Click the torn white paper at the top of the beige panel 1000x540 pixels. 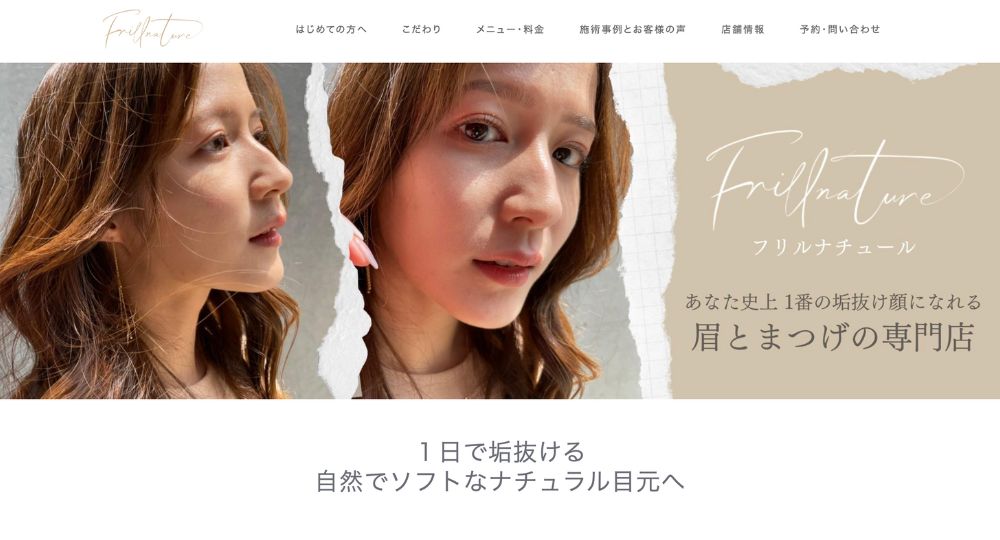click(848, 73)
